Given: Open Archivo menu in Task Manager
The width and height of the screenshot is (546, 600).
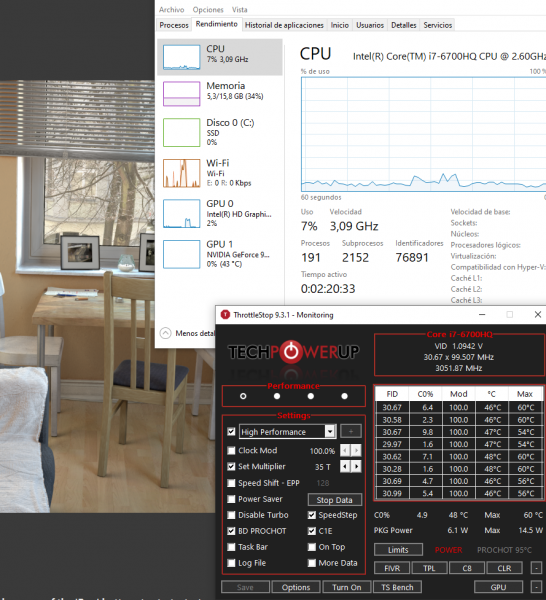Looking at the screenshot, I should tap(171, 10).
